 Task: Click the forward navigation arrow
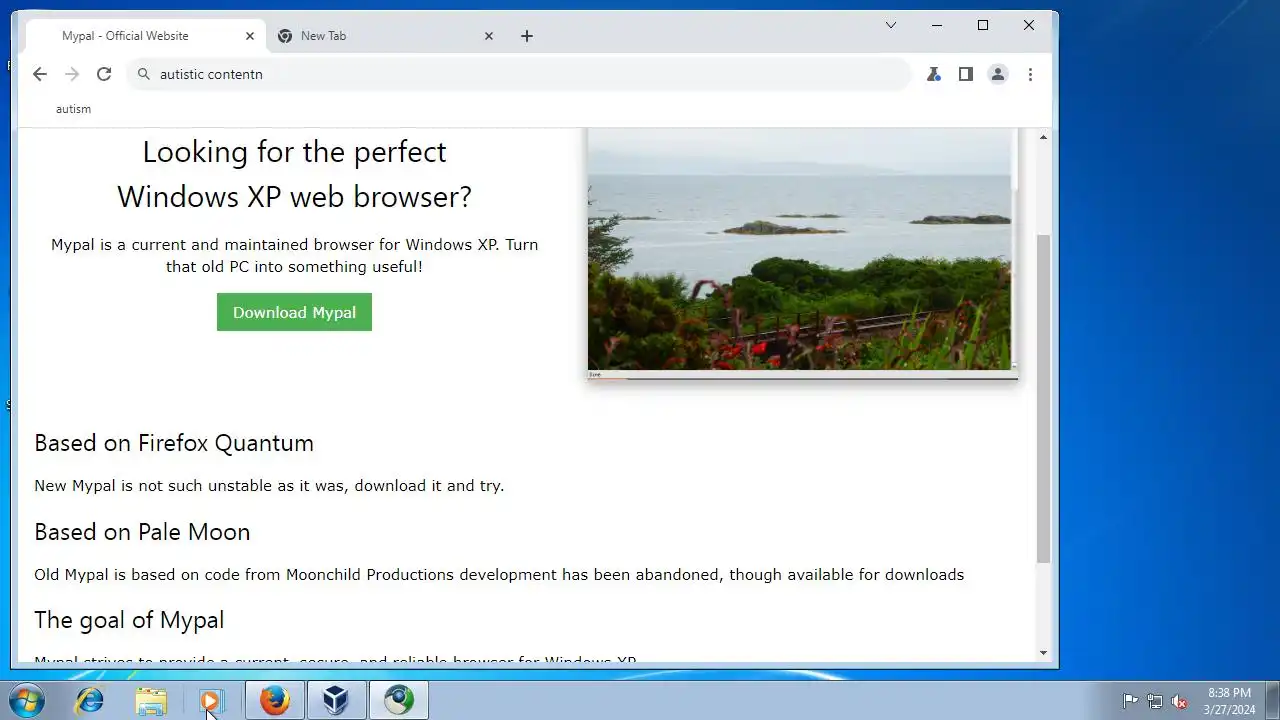[x=71, y=74]
